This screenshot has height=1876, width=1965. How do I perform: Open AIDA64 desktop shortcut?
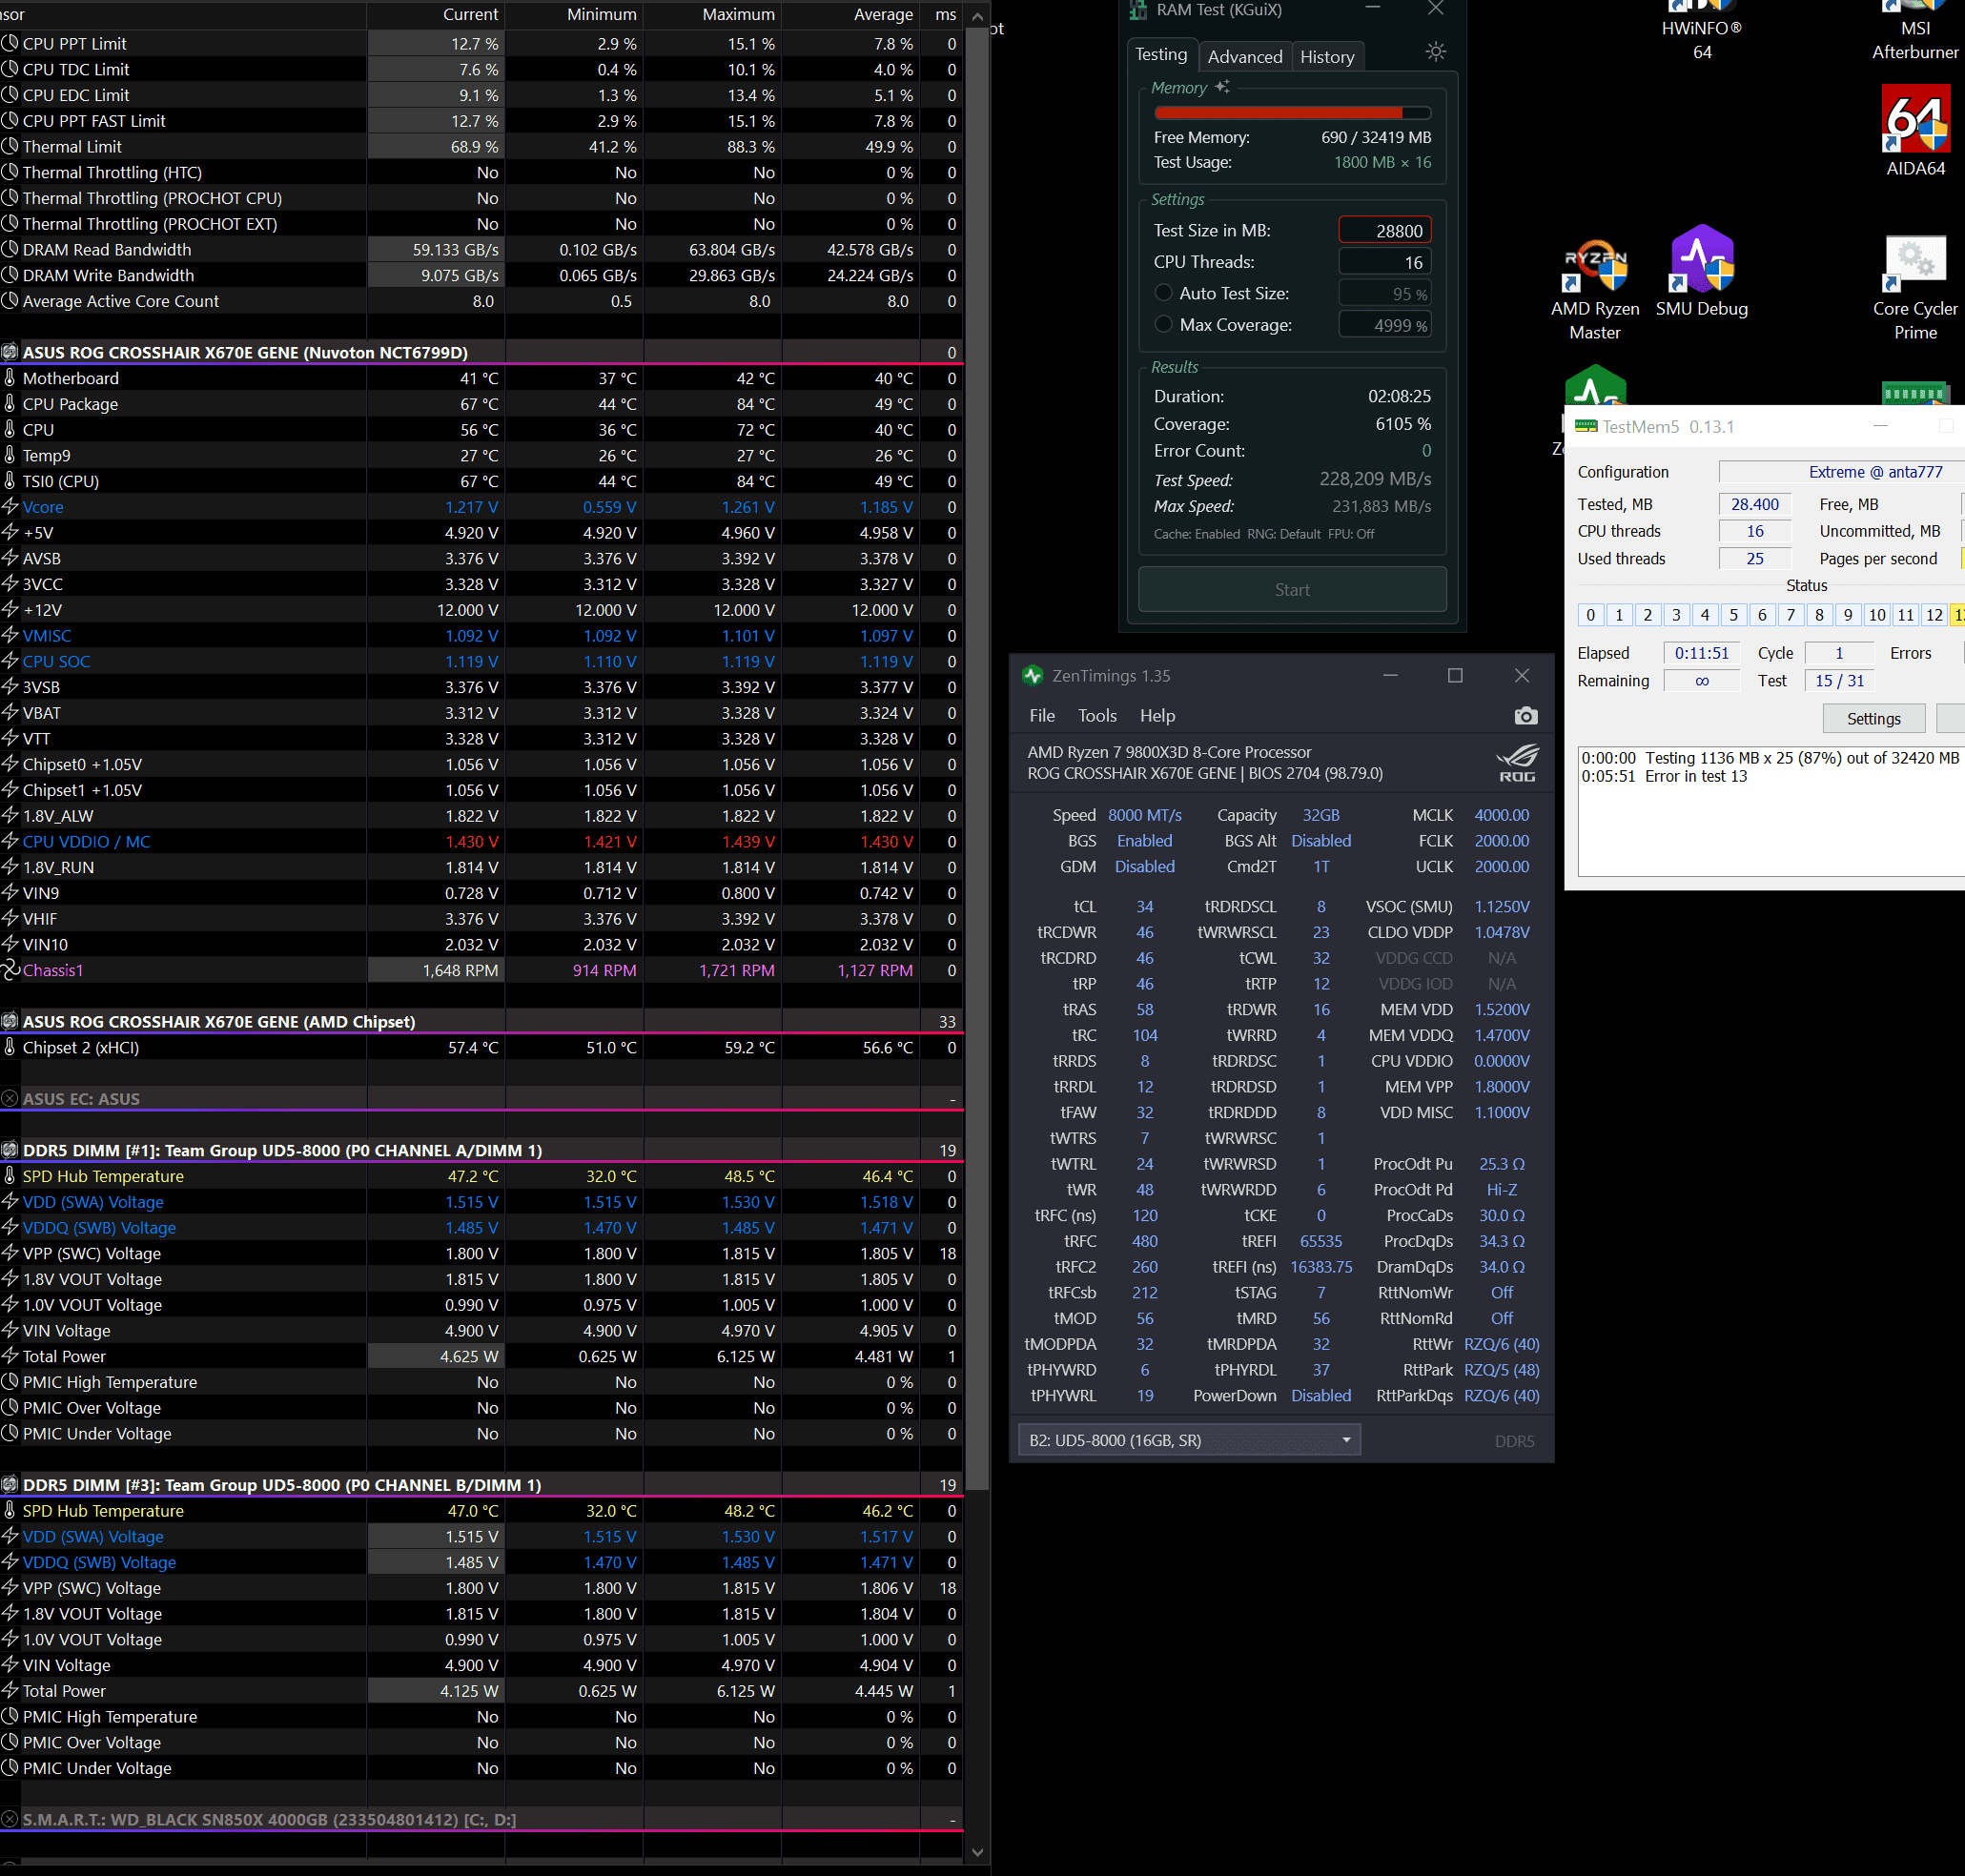(x=1915, y=120)
